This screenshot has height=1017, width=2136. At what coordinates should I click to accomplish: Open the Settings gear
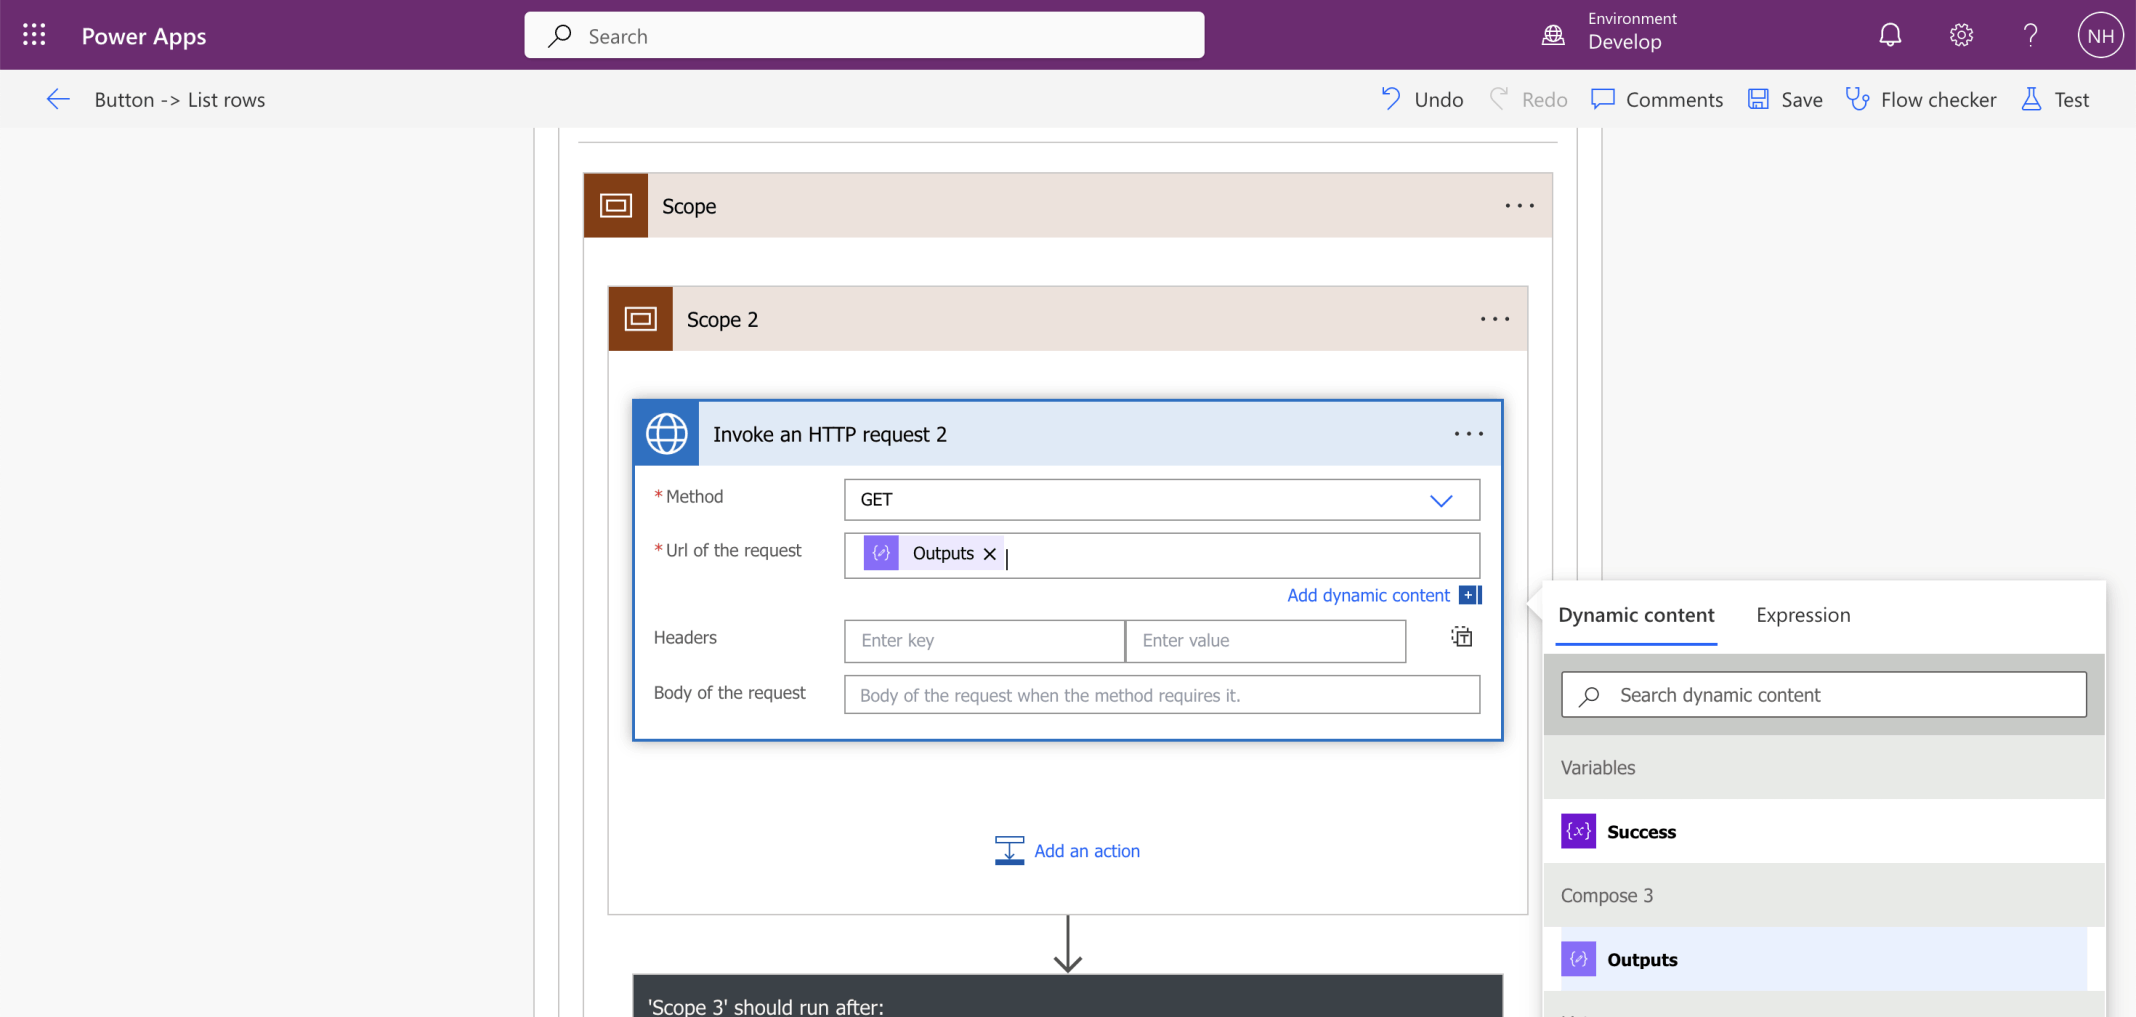pos(1961,35)
